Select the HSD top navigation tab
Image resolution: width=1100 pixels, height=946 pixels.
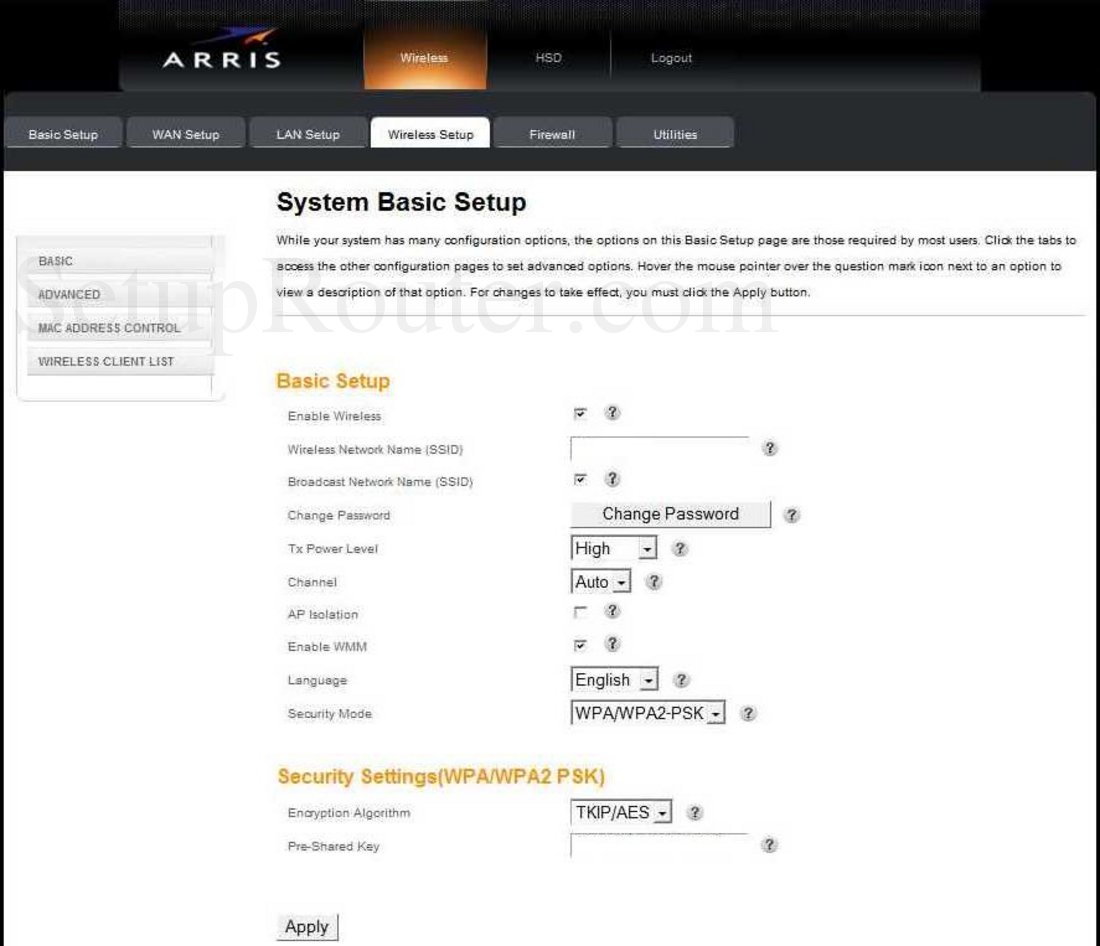pyautogui.click(x=549, y=58)
